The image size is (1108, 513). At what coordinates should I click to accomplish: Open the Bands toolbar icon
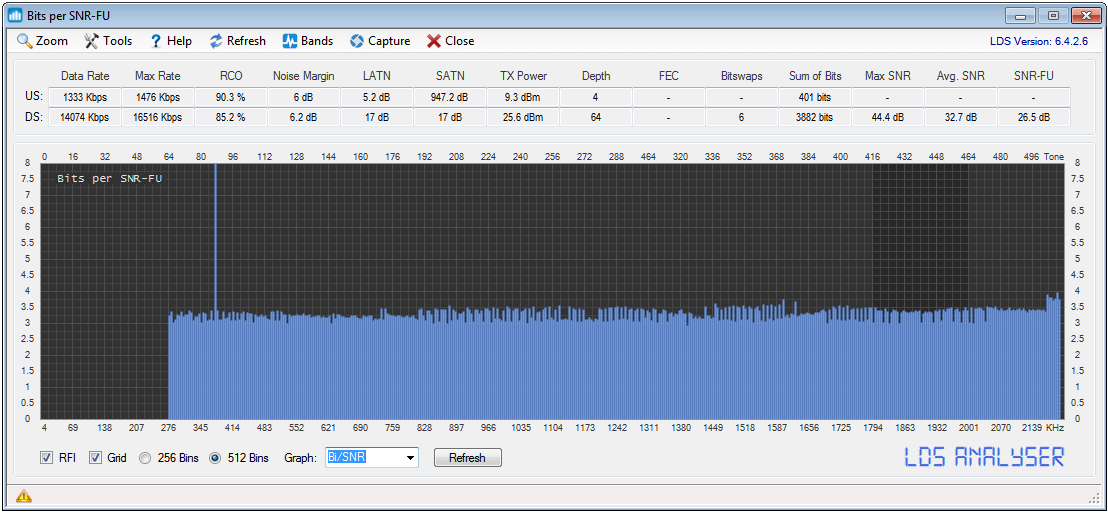pyautogui.click(x=290, y=41)
